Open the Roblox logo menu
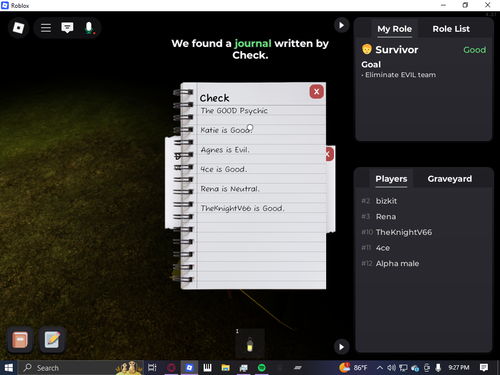 tap(18, 28)
